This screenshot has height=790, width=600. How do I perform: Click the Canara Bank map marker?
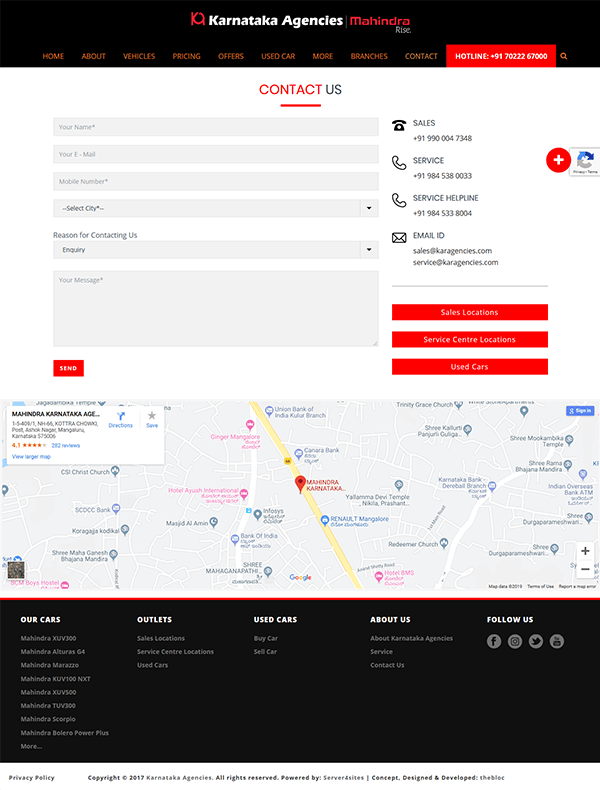point(299,454)
